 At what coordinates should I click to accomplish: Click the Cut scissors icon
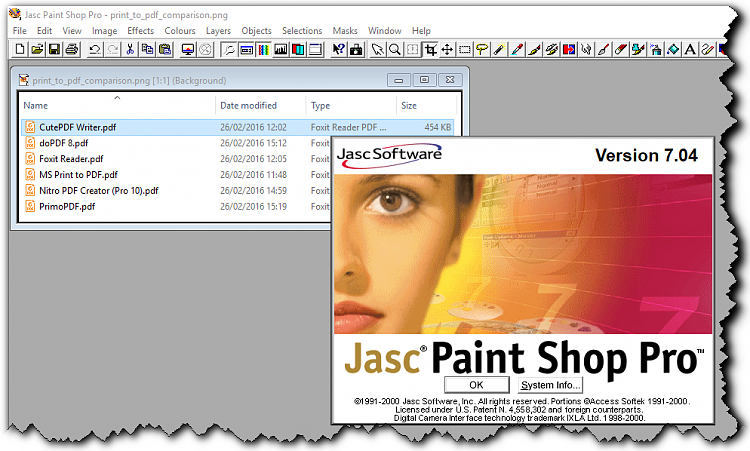[130, 49]
